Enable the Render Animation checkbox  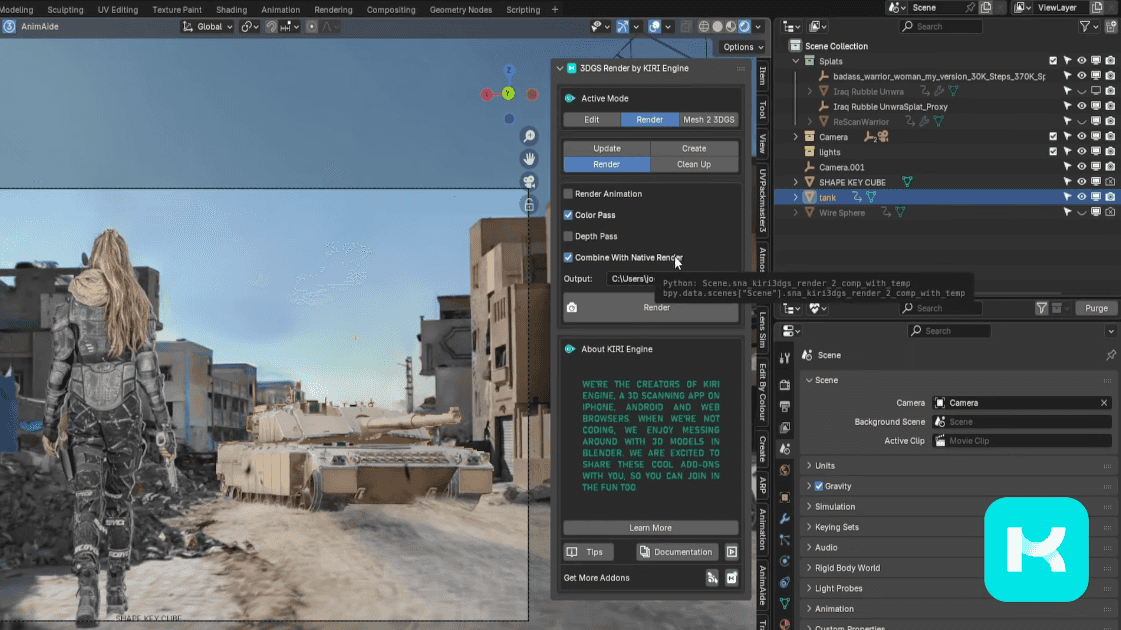point(568,194)
